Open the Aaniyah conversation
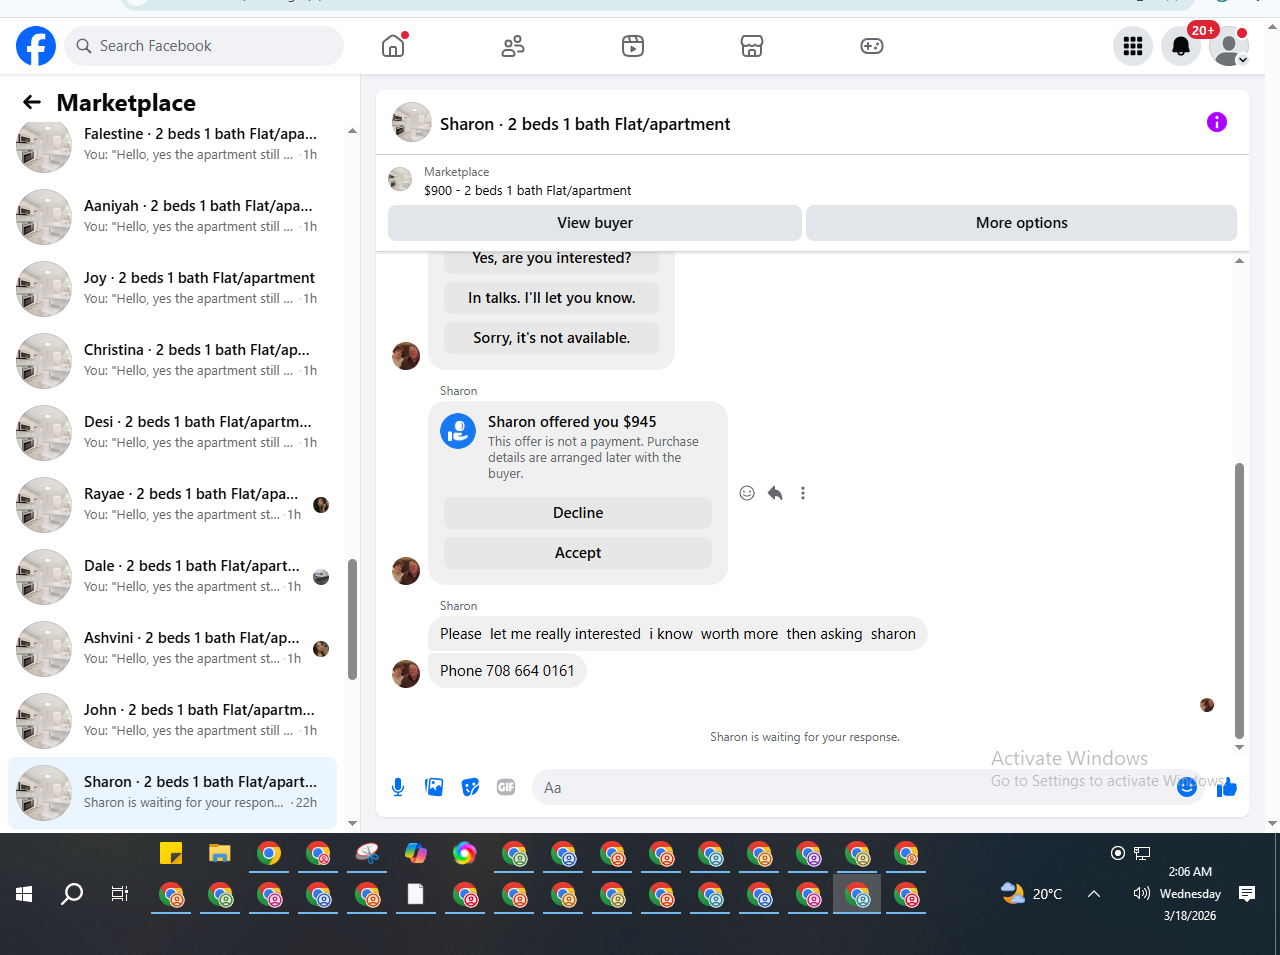Screen dimensions: 1280x955 172,216
